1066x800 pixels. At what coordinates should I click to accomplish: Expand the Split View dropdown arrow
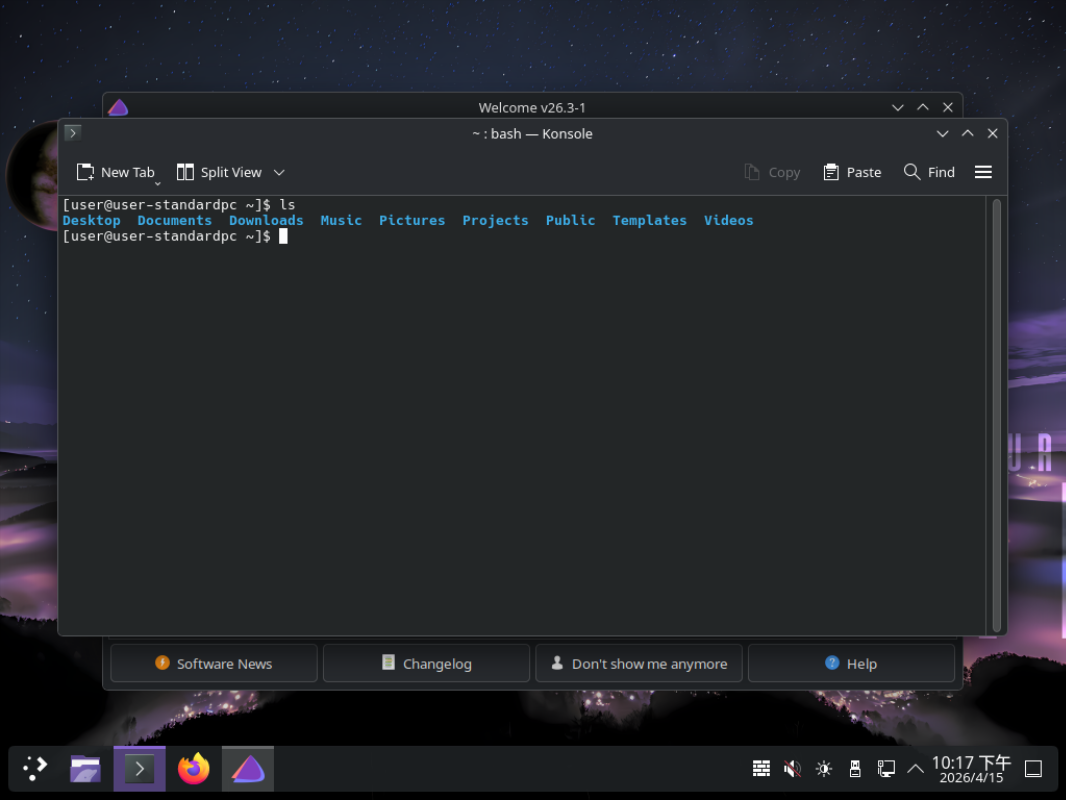279,172
